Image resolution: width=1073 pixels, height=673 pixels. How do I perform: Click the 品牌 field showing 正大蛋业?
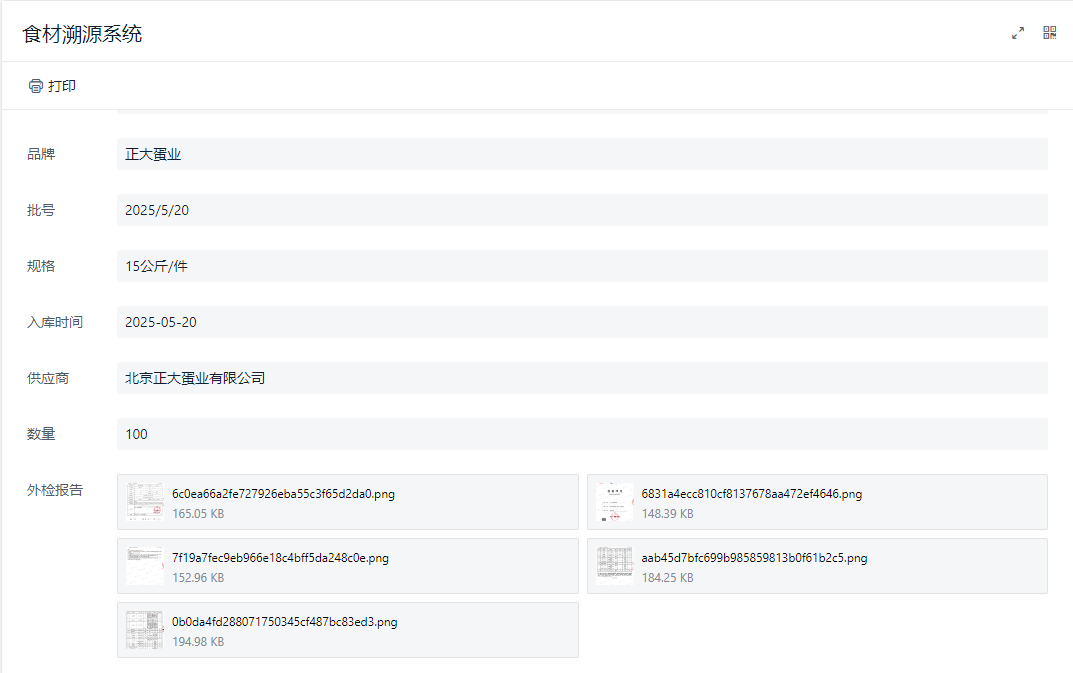pyautogui.click(x=582, y=154)
